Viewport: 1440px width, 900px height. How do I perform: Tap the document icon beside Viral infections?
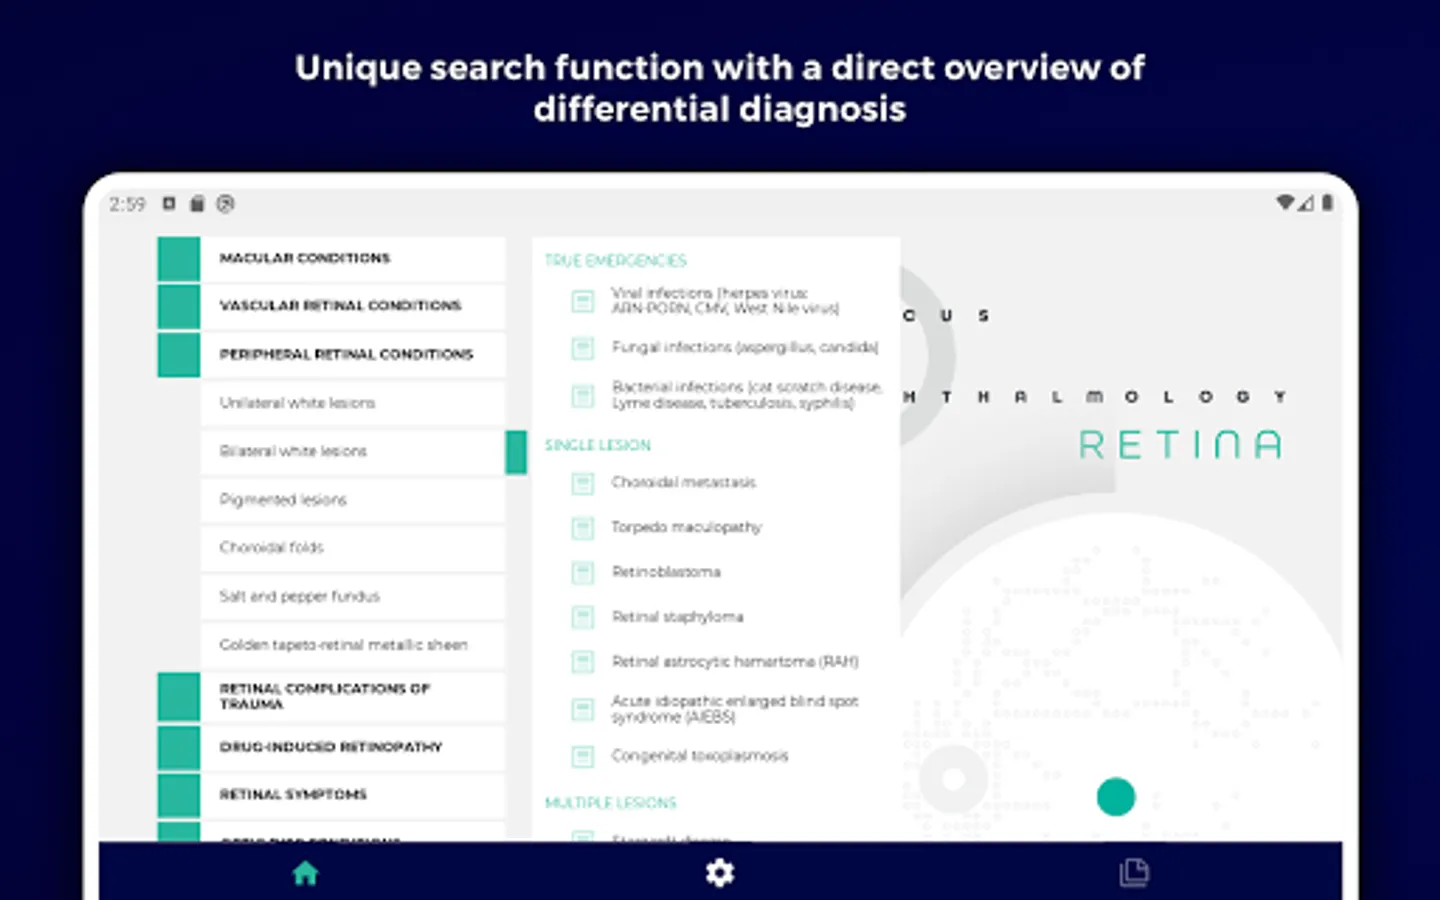tap(582, 300)
